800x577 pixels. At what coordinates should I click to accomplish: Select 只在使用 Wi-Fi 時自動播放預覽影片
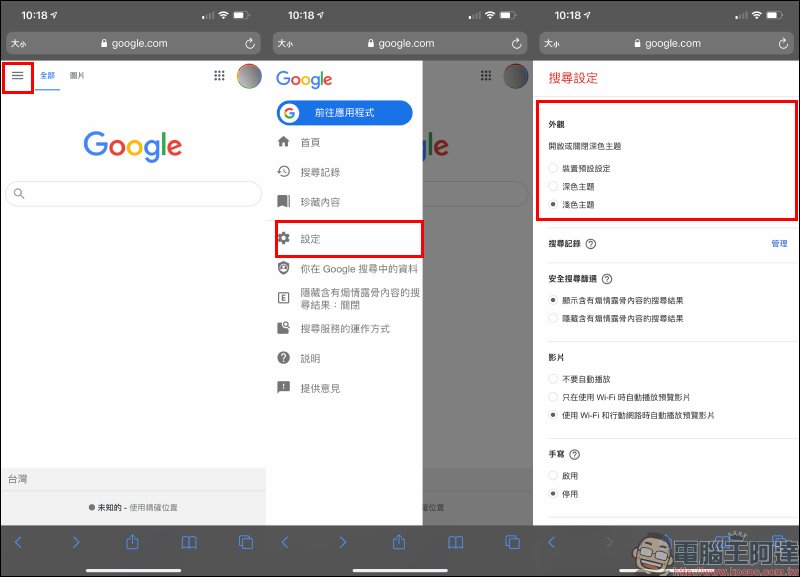553,397
